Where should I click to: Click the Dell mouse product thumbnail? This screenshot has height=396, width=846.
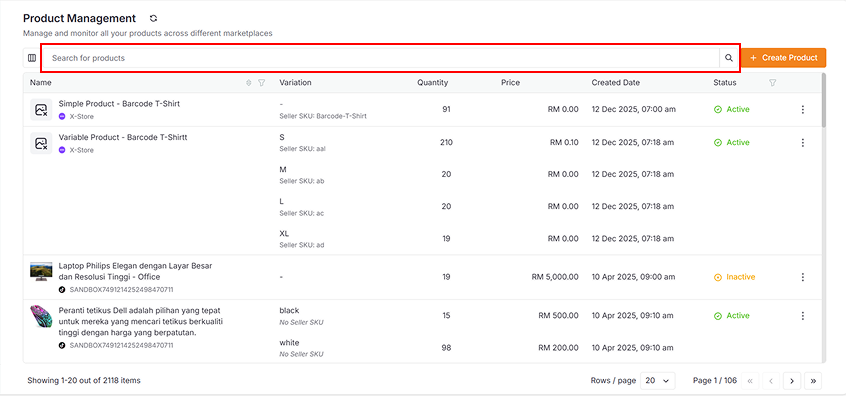[41, 316]
